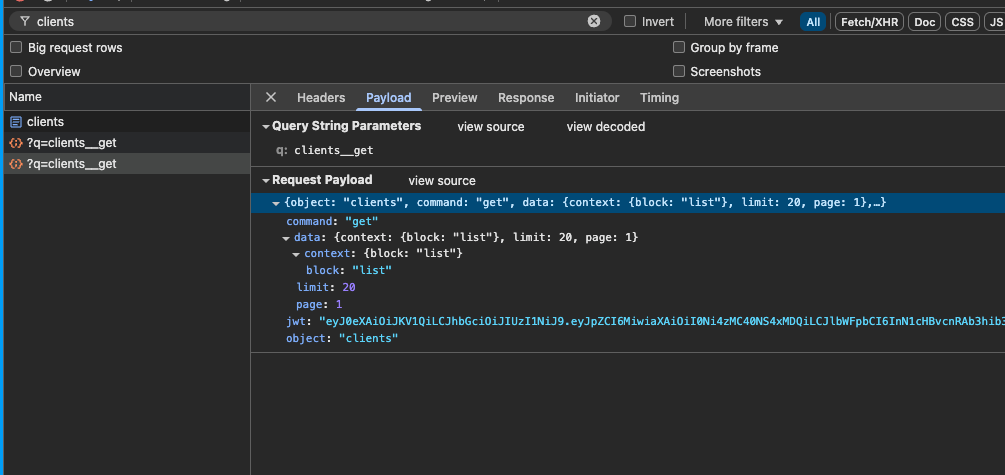Check the Group by frame option
The width and height of the screenshot is (1005, 475).
680,48
